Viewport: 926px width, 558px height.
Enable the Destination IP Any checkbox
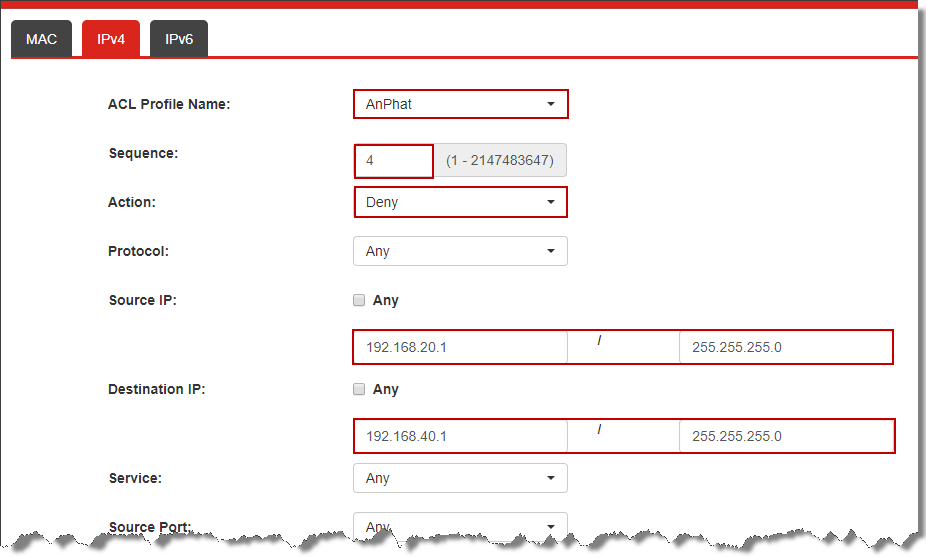(359, 389)
